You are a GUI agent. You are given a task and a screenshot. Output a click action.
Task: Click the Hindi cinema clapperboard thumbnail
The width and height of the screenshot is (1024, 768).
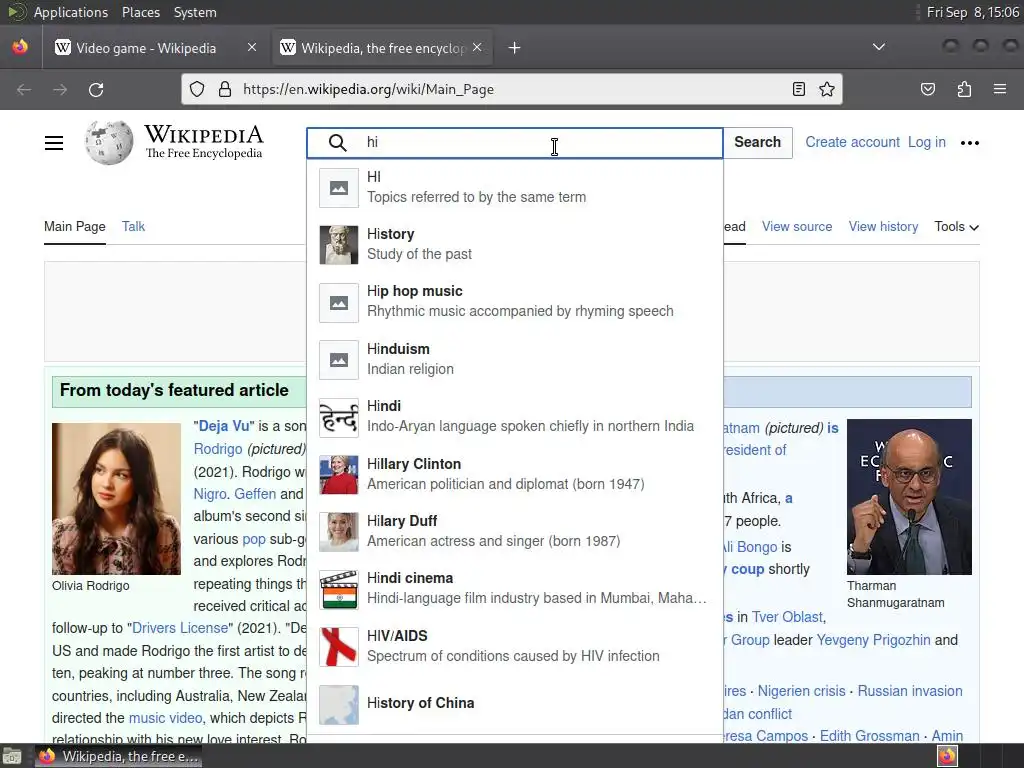click(x=339, y=590)
